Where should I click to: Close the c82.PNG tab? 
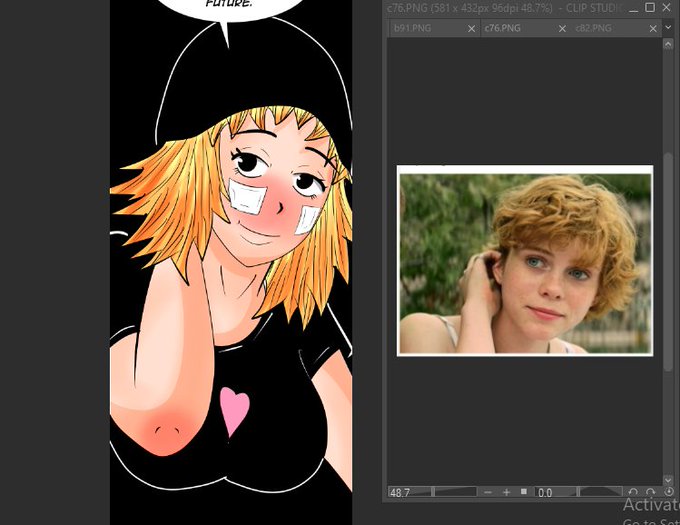[x=653, y=29]
